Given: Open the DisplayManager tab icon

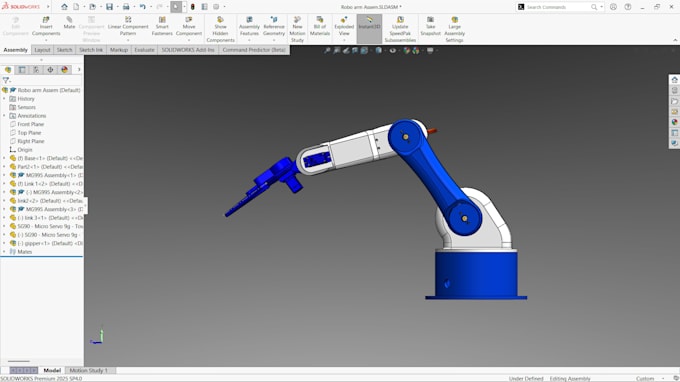Looking at the screenshot, I should pyautogui.click(x=65, y=70).
